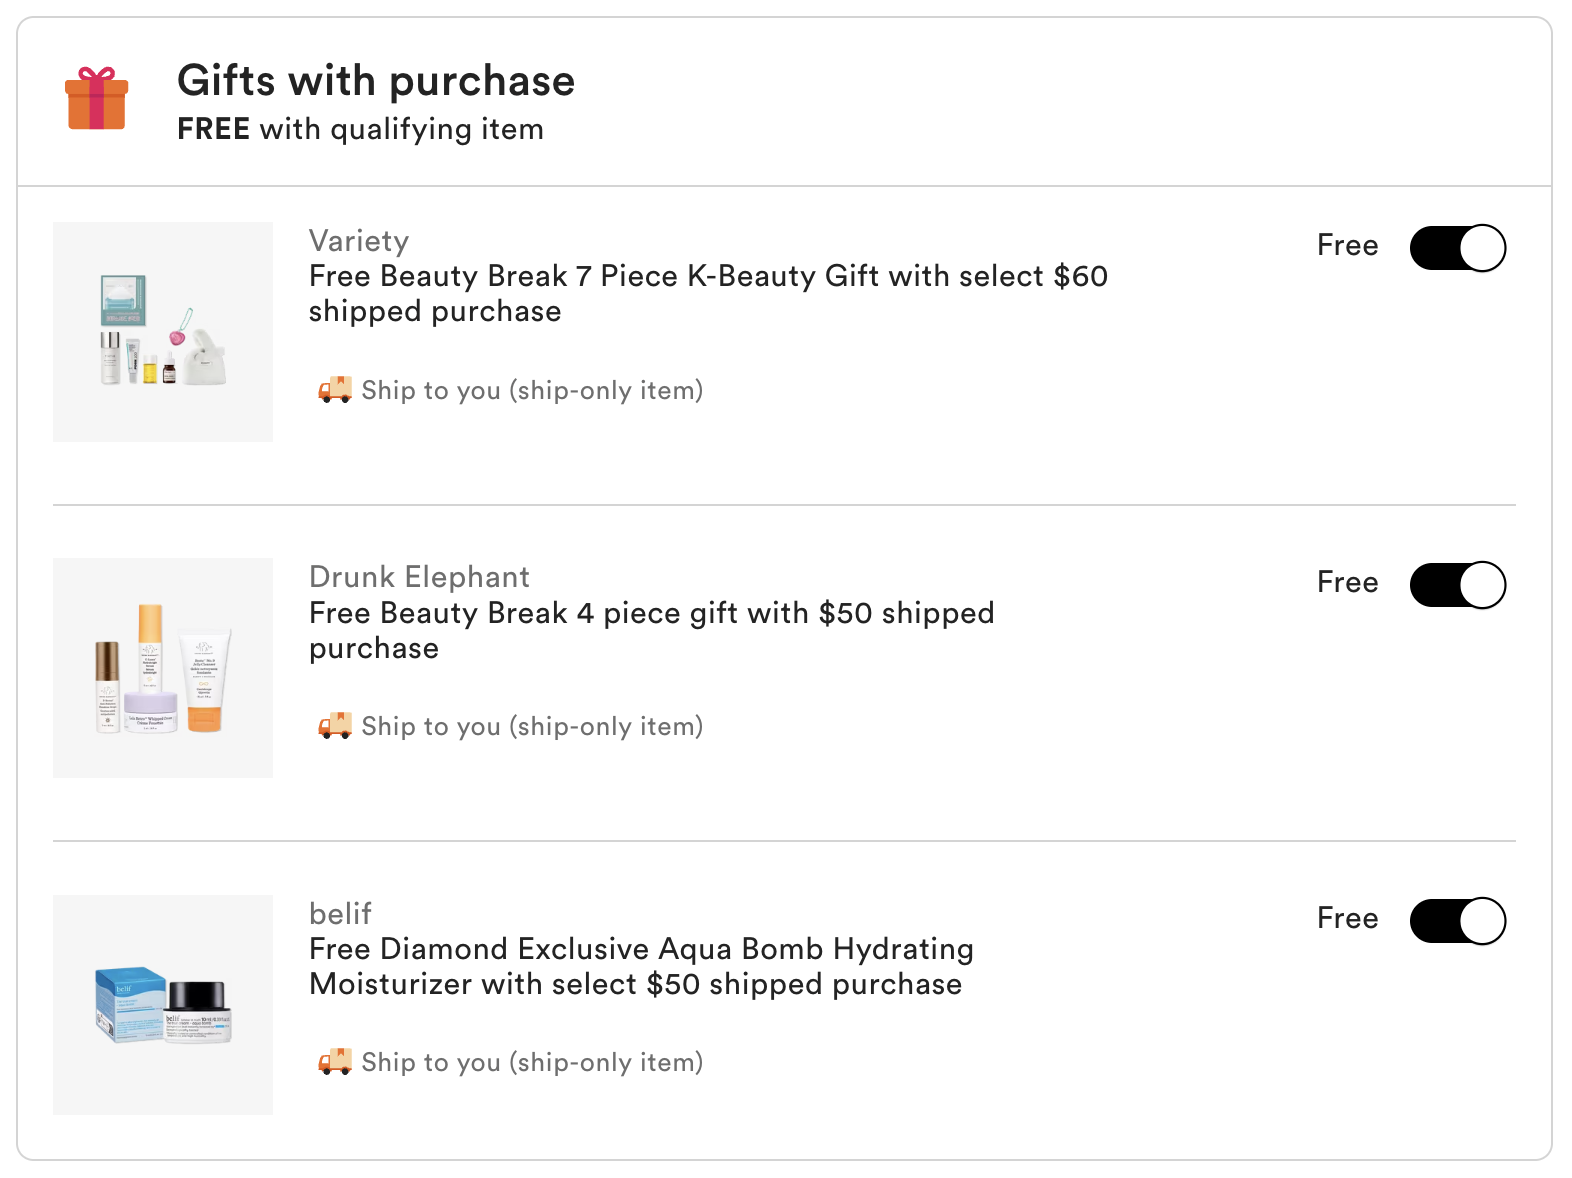Click the truck icon under K-Beauty gift
Screen dimensions: 1572x1178
click(335, 390)
